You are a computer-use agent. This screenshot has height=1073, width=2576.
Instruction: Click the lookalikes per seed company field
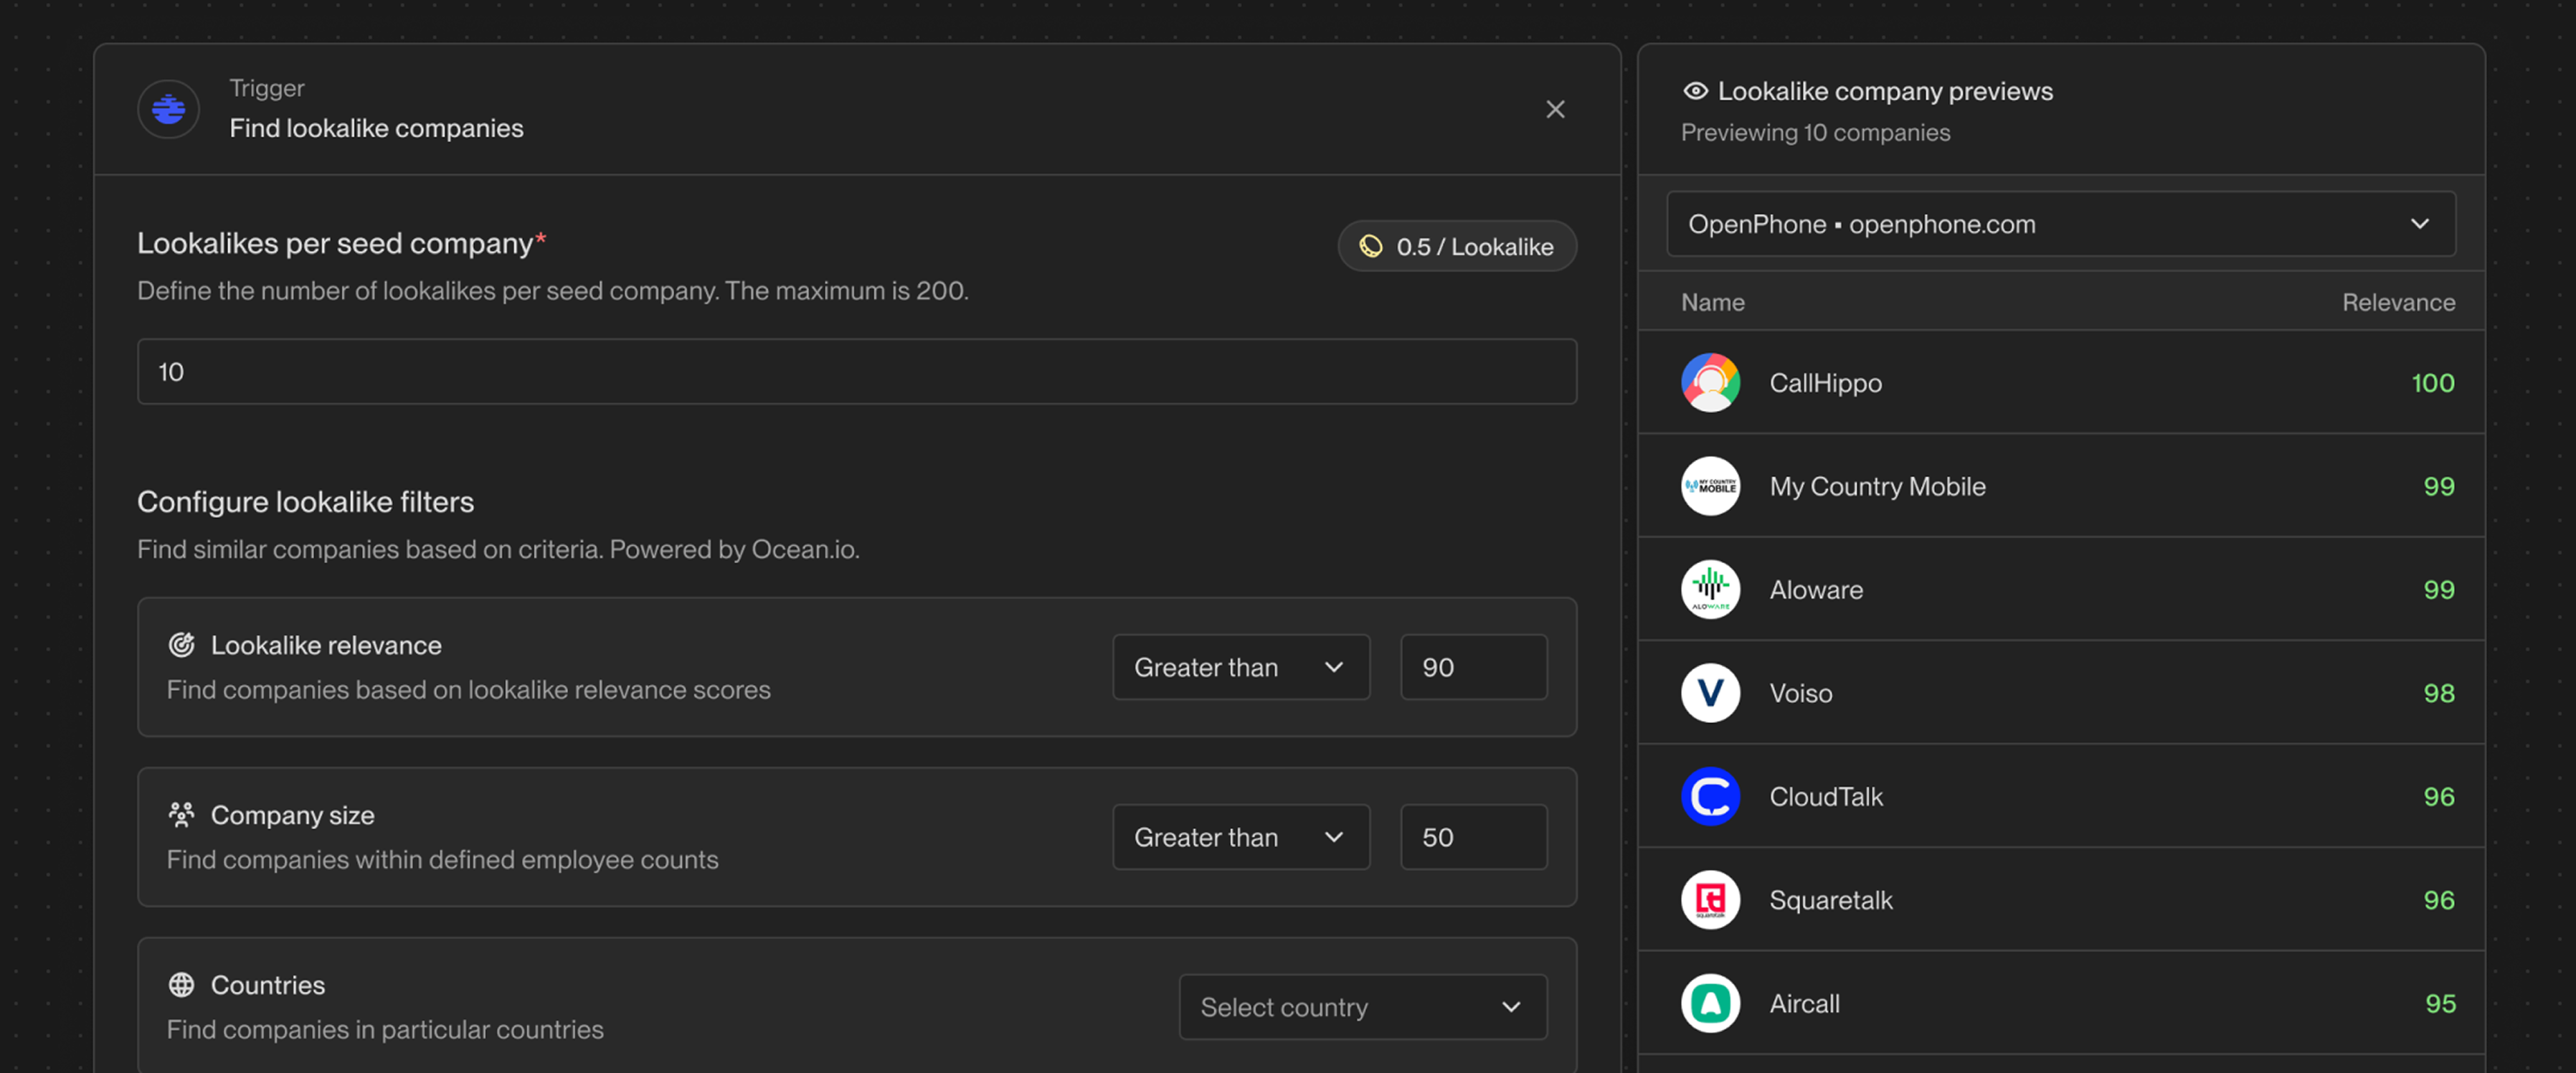(857, 372)
